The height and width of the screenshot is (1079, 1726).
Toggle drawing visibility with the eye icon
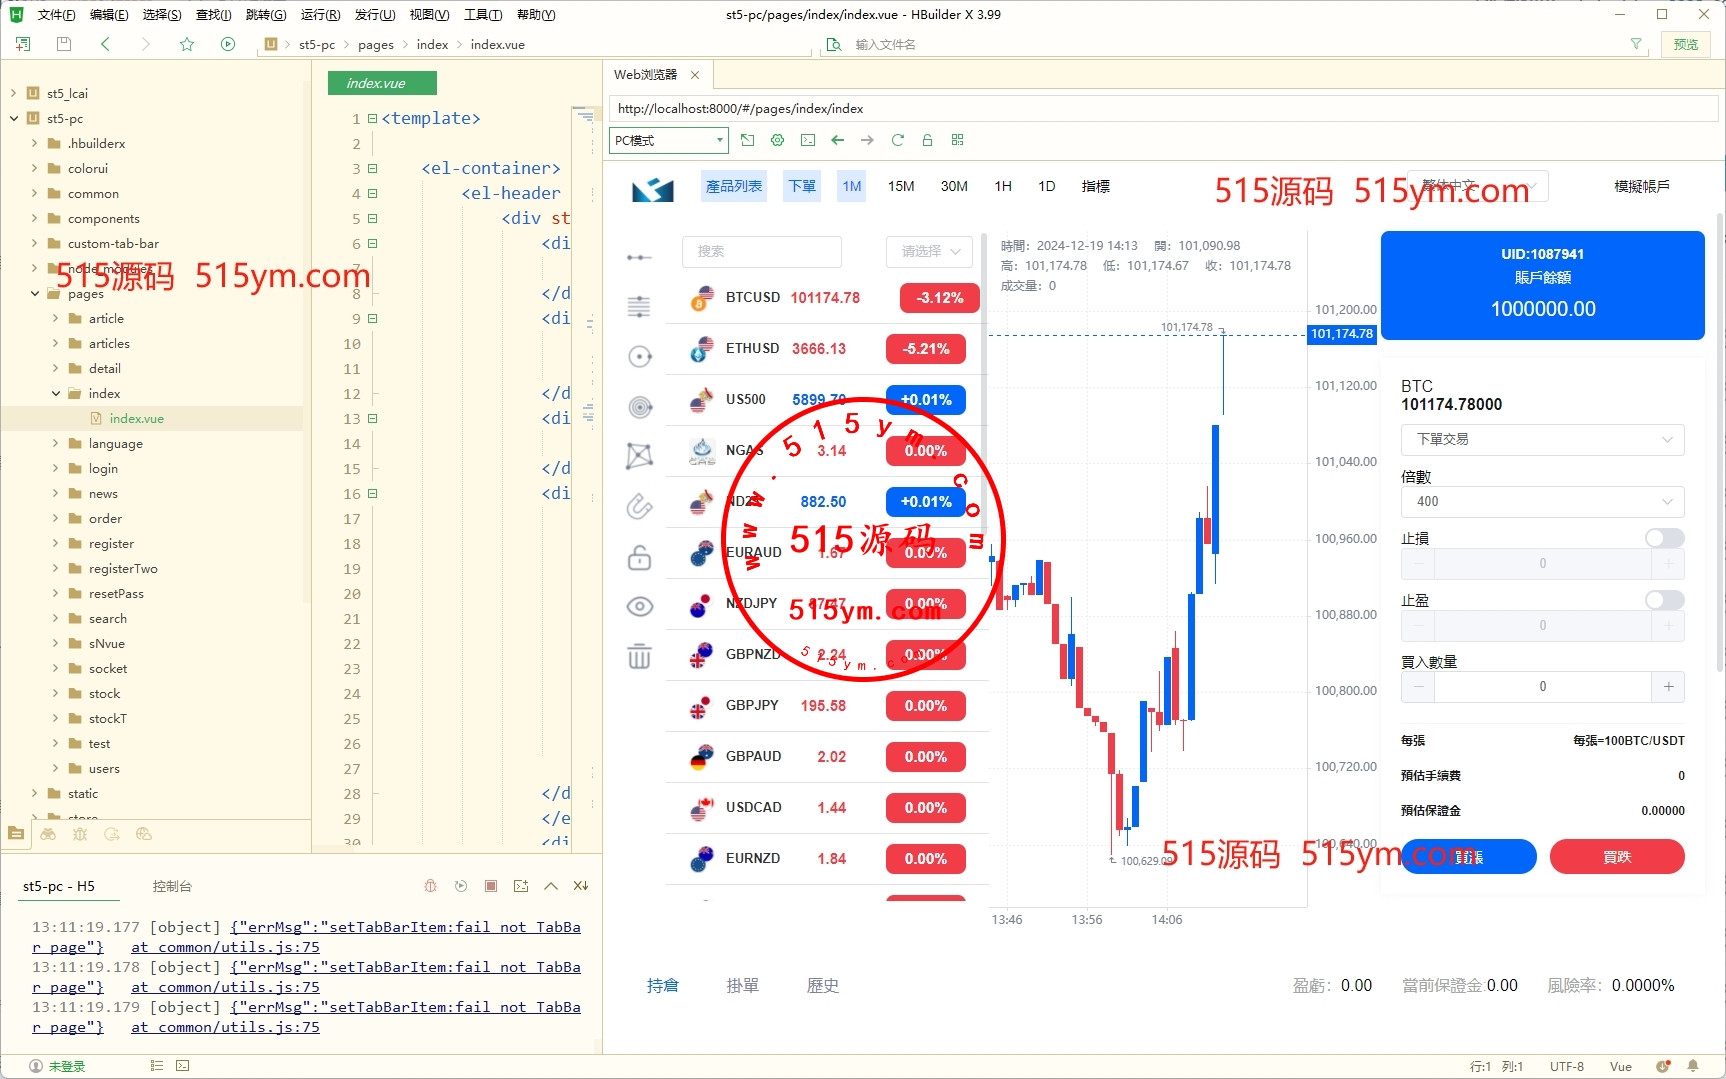[x=639, y=607]
